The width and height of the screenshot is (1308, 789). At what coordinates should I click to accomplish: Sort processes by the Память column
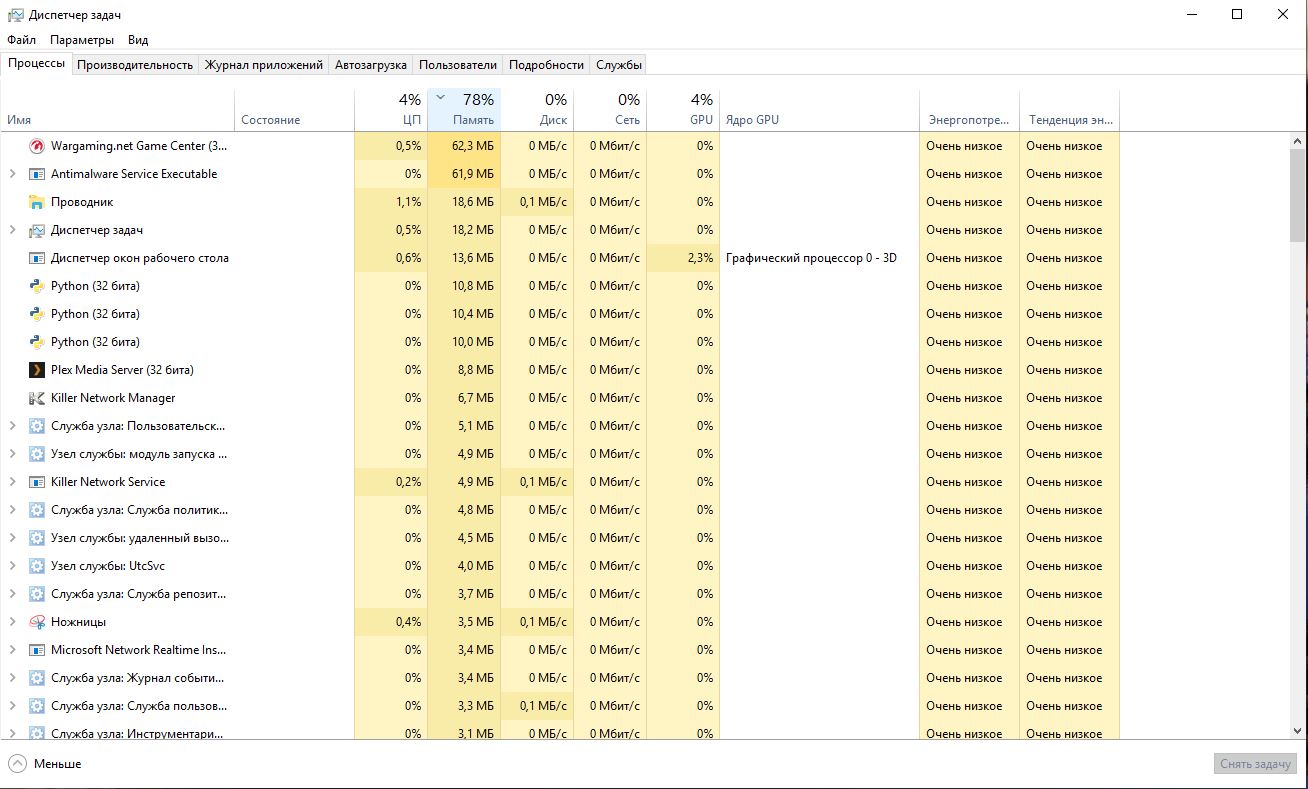[x=473, y=110]
